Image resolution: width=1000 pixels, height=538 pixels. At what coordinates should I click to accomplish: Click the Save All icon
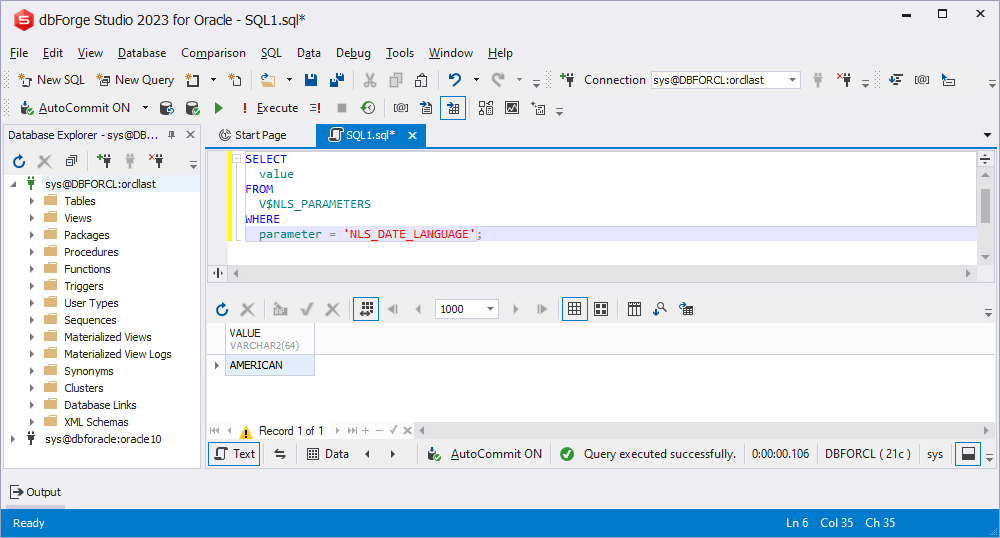pos(337,80)
